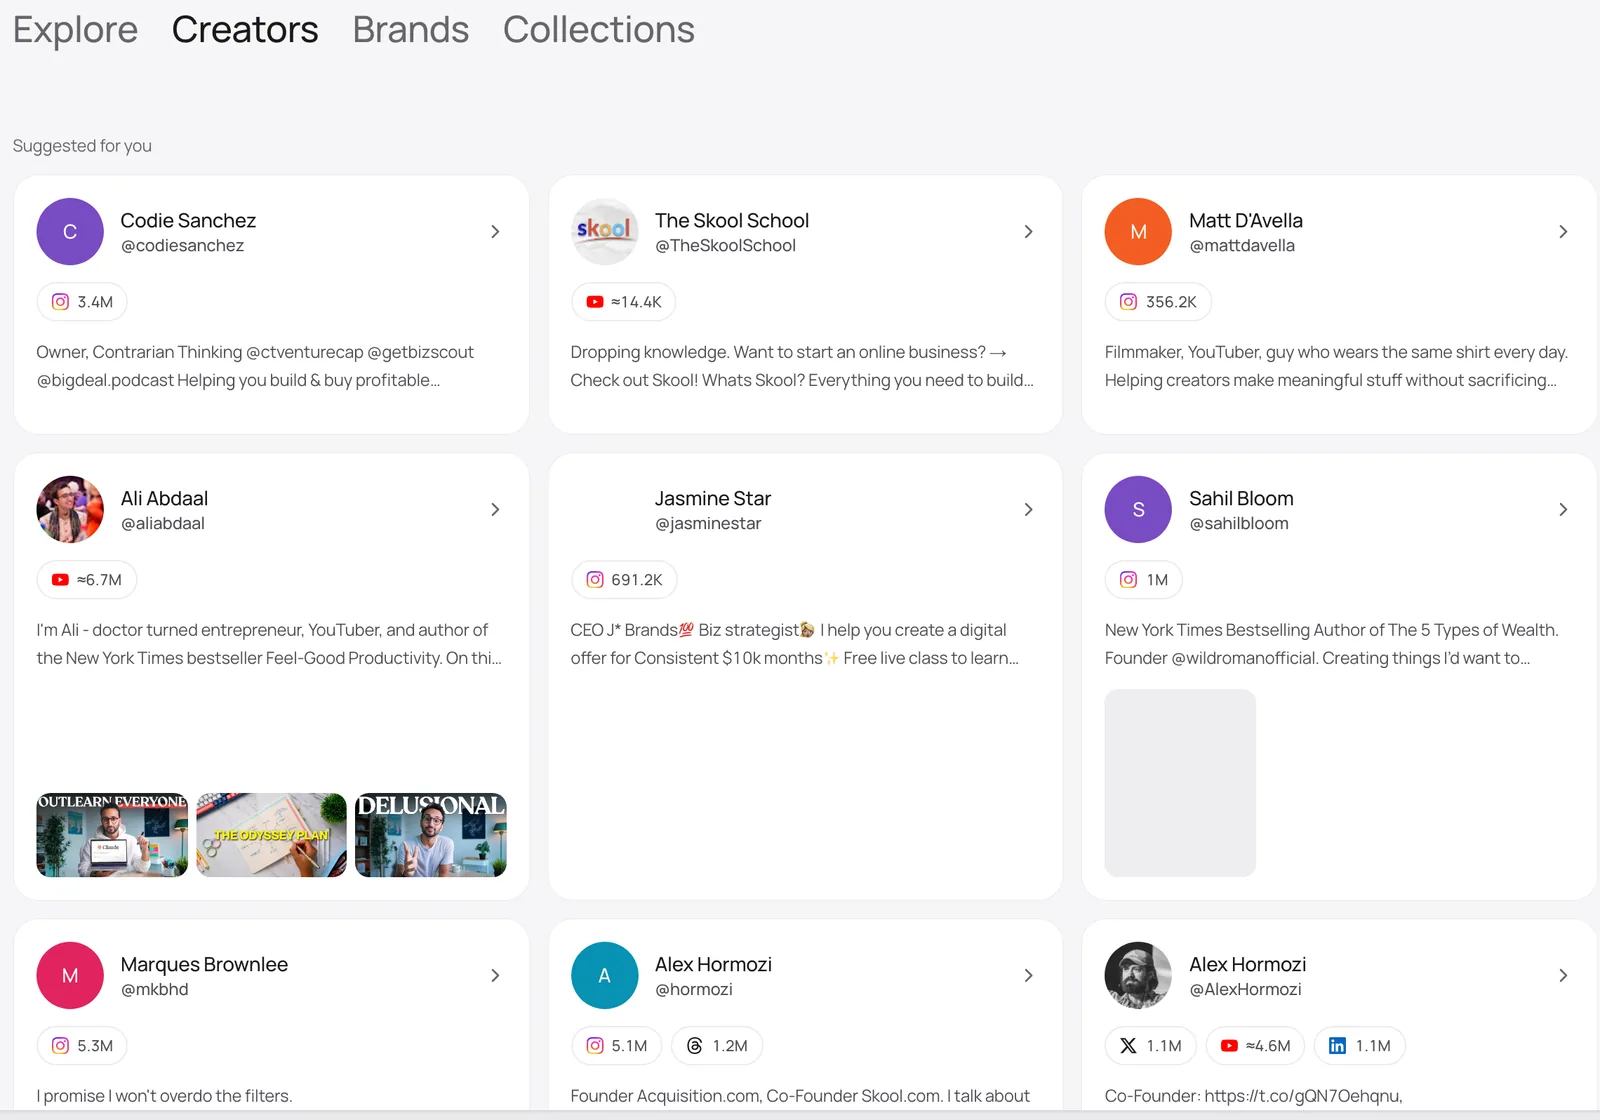Click Marques Brownlee pink M avatar
Screen dimensions: 1600x1120
[x=70, y=976]
